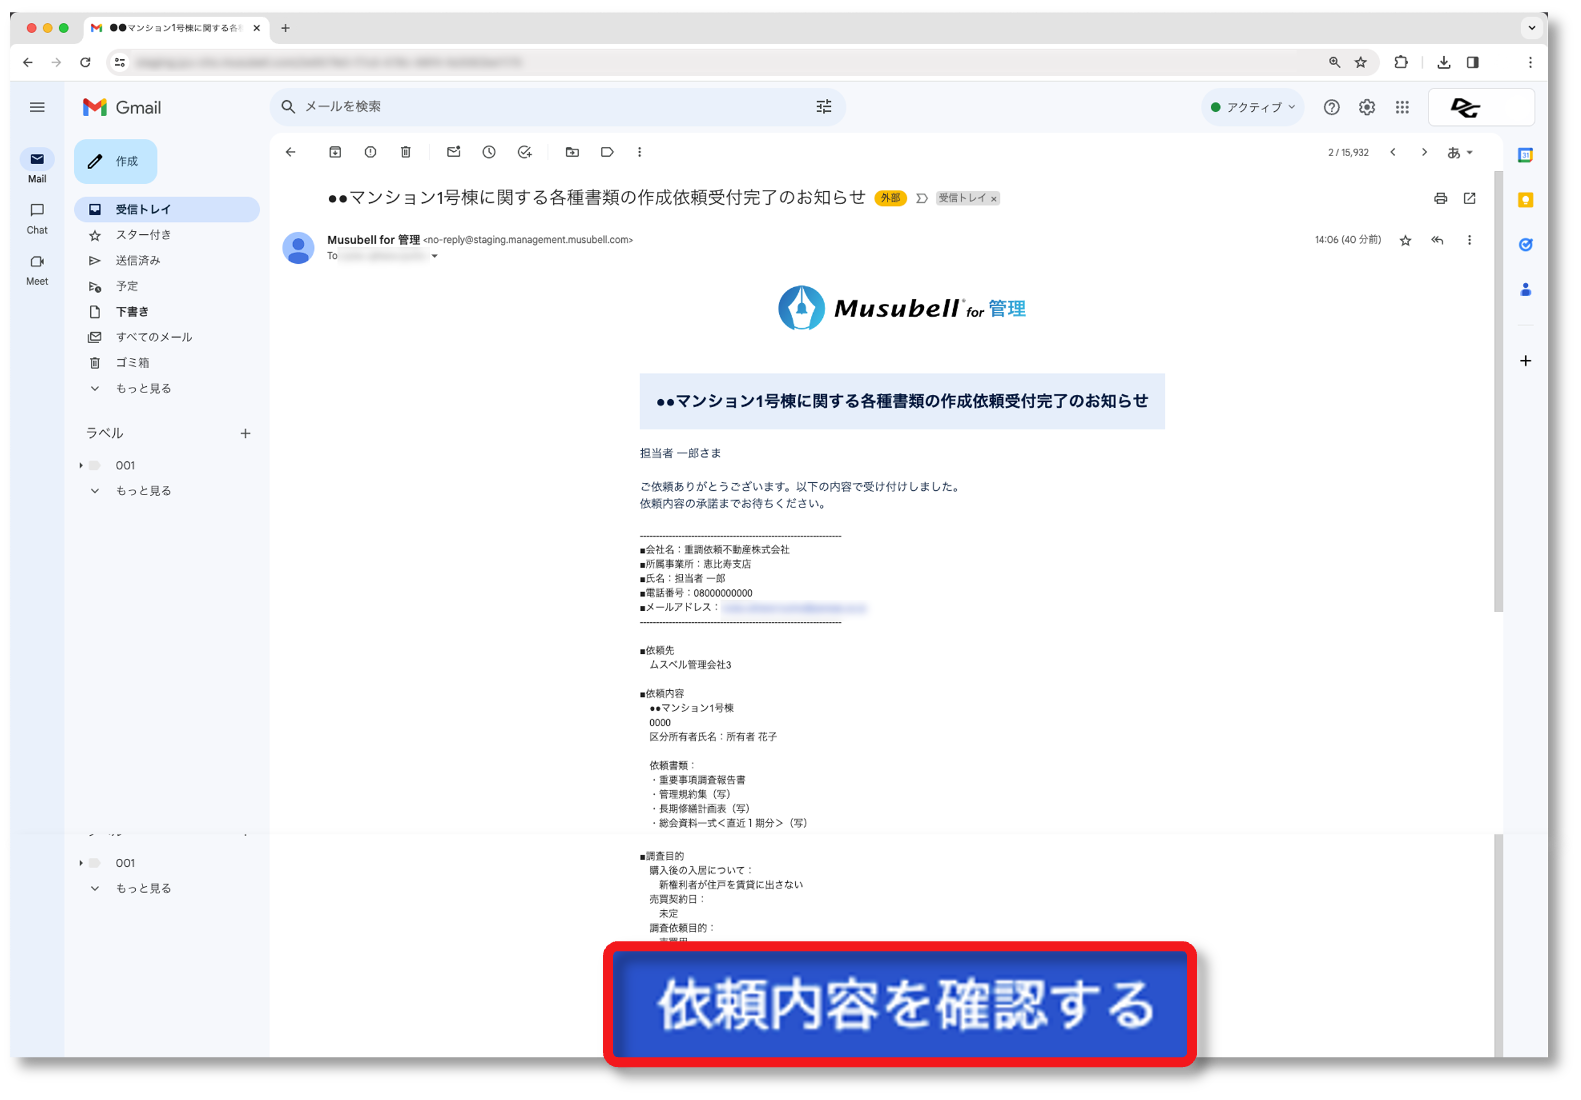Print the email using the printer icon
This screenshot has width=1581, height=1100.
(x=1440, y=198)
